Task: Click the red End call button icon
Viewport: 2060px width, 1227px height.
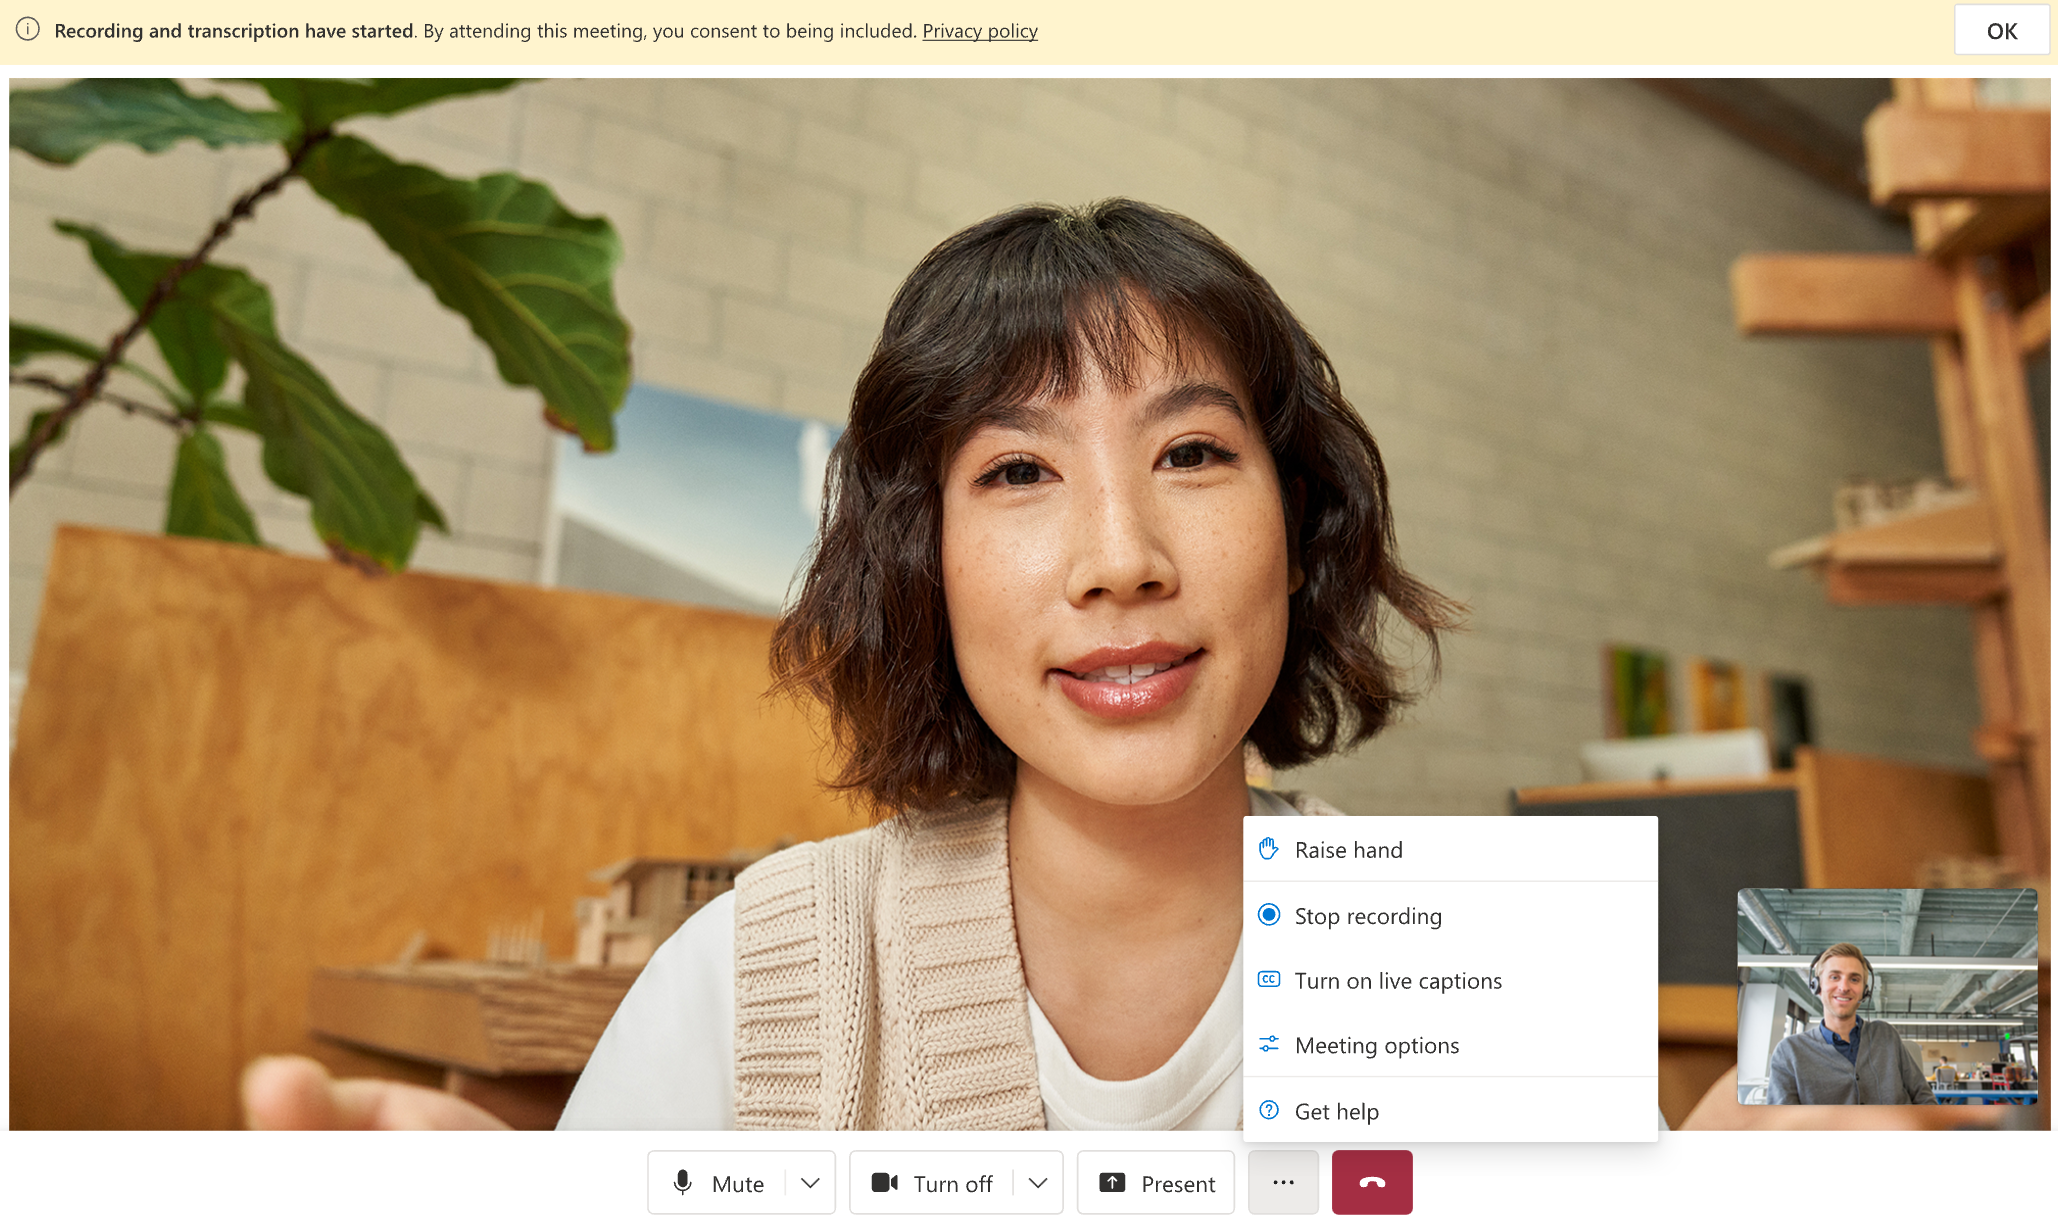Action: coord(1369,1182)
